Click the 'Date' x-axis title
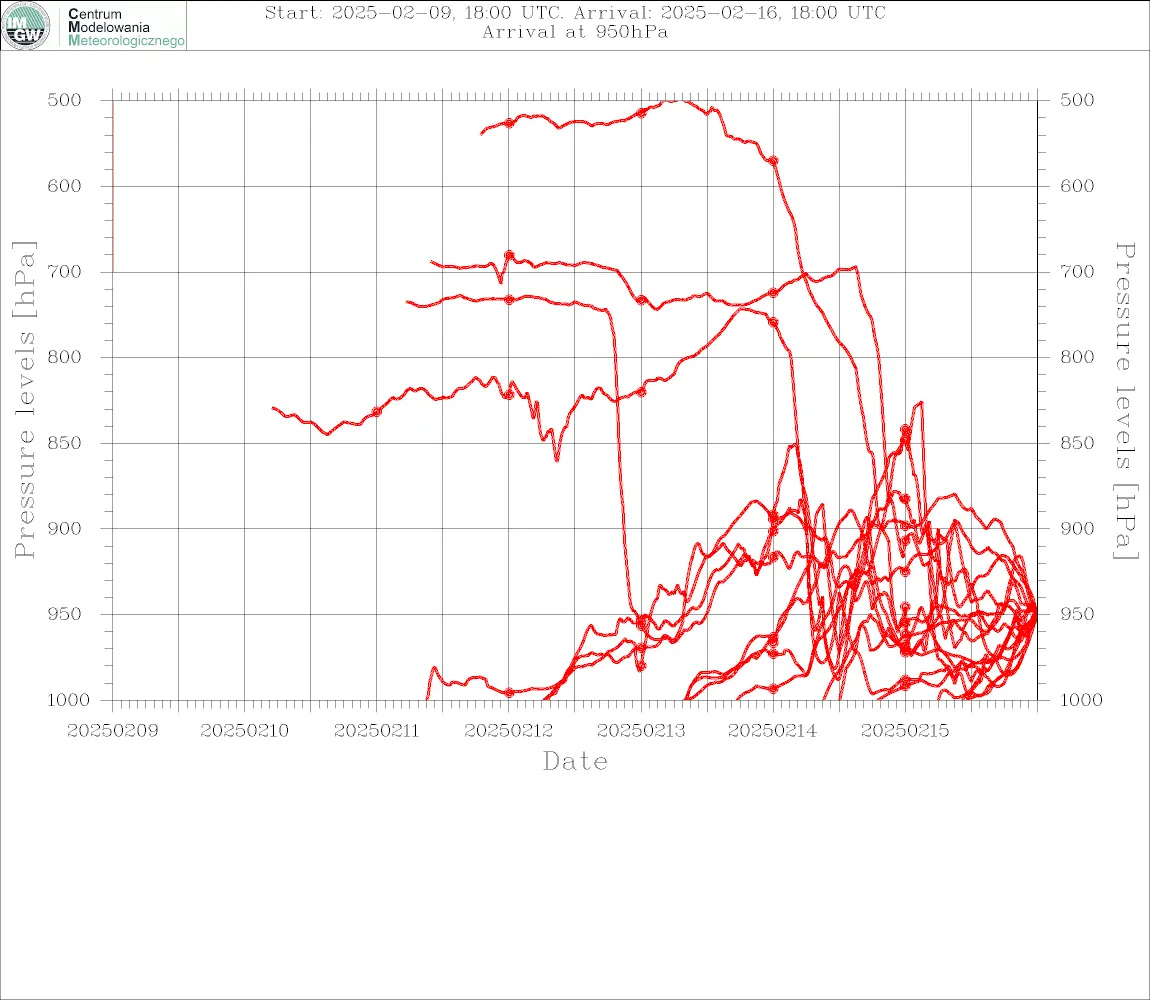1150x1000 pixels. pyautogui.click(x=576, y=762)
